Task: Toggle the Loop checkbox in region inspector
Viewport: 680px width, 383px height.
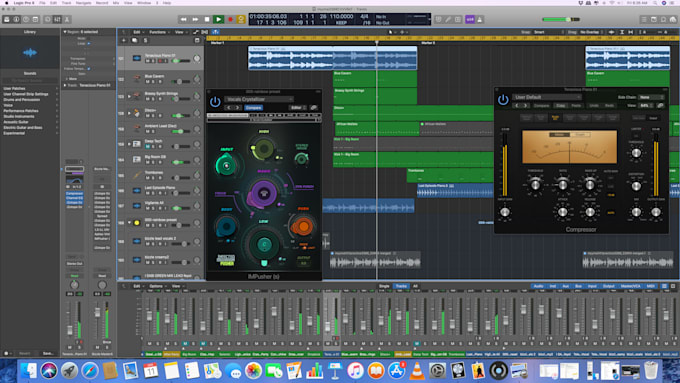Action: (x=89, y=43)
